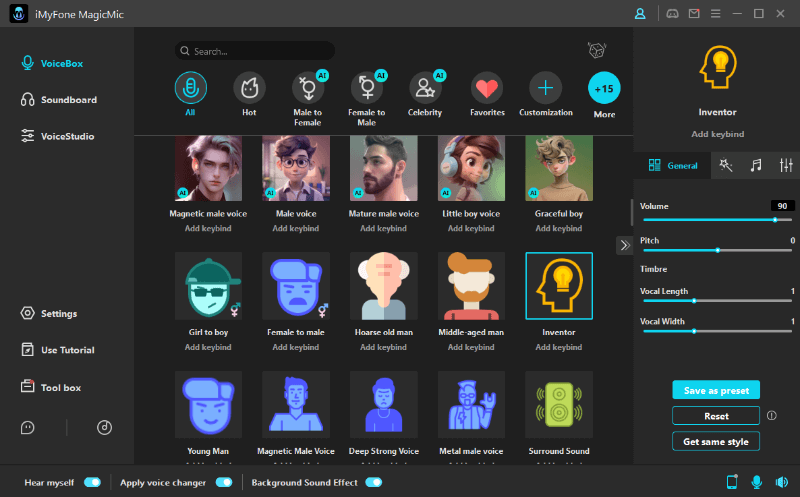Open the voice effects magic wand tab
800x497 pixels.
tap(726, 165)
